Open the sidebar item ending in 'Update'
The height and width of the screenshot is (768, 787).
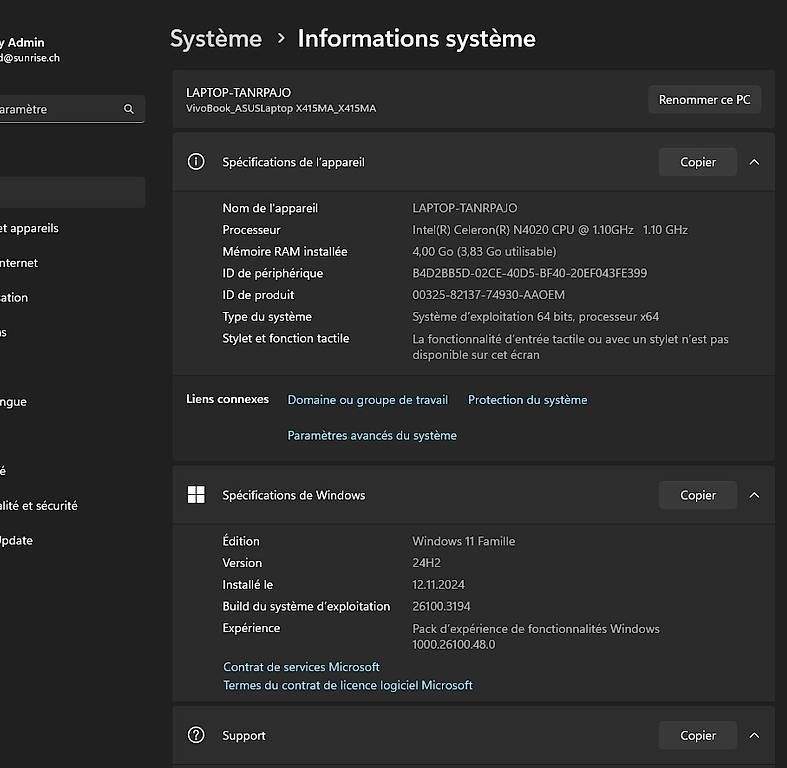pos(17,541)
